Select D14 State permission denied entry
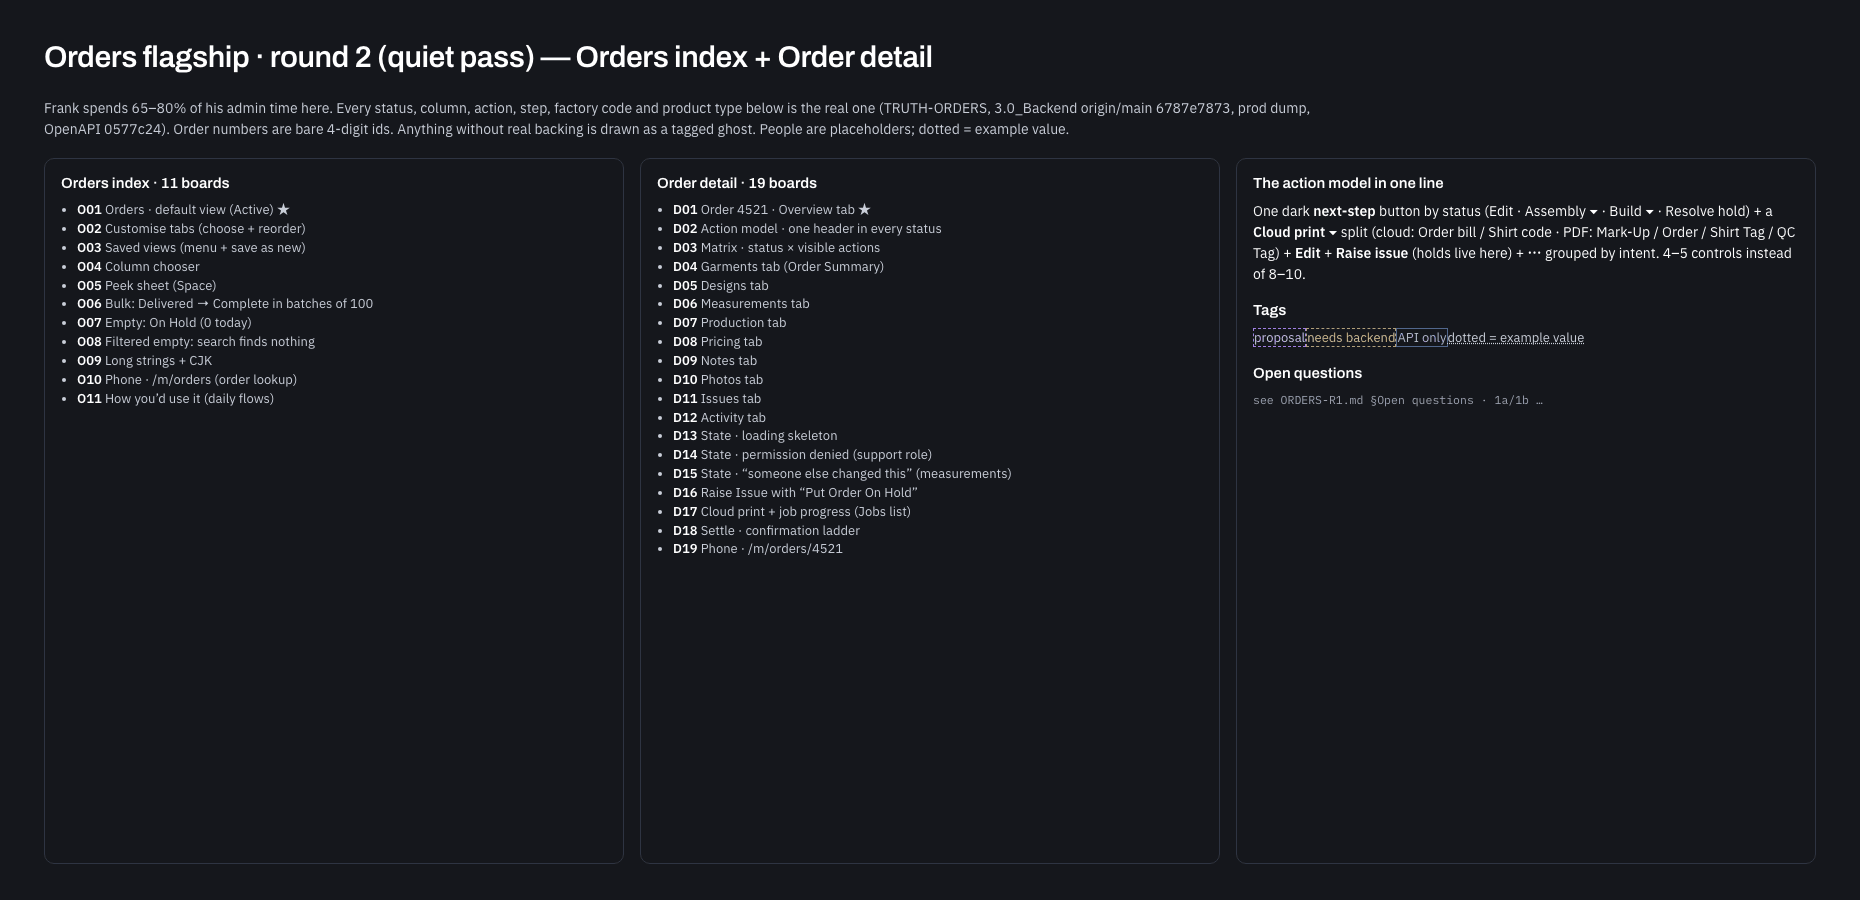 (x=802, y=455)
